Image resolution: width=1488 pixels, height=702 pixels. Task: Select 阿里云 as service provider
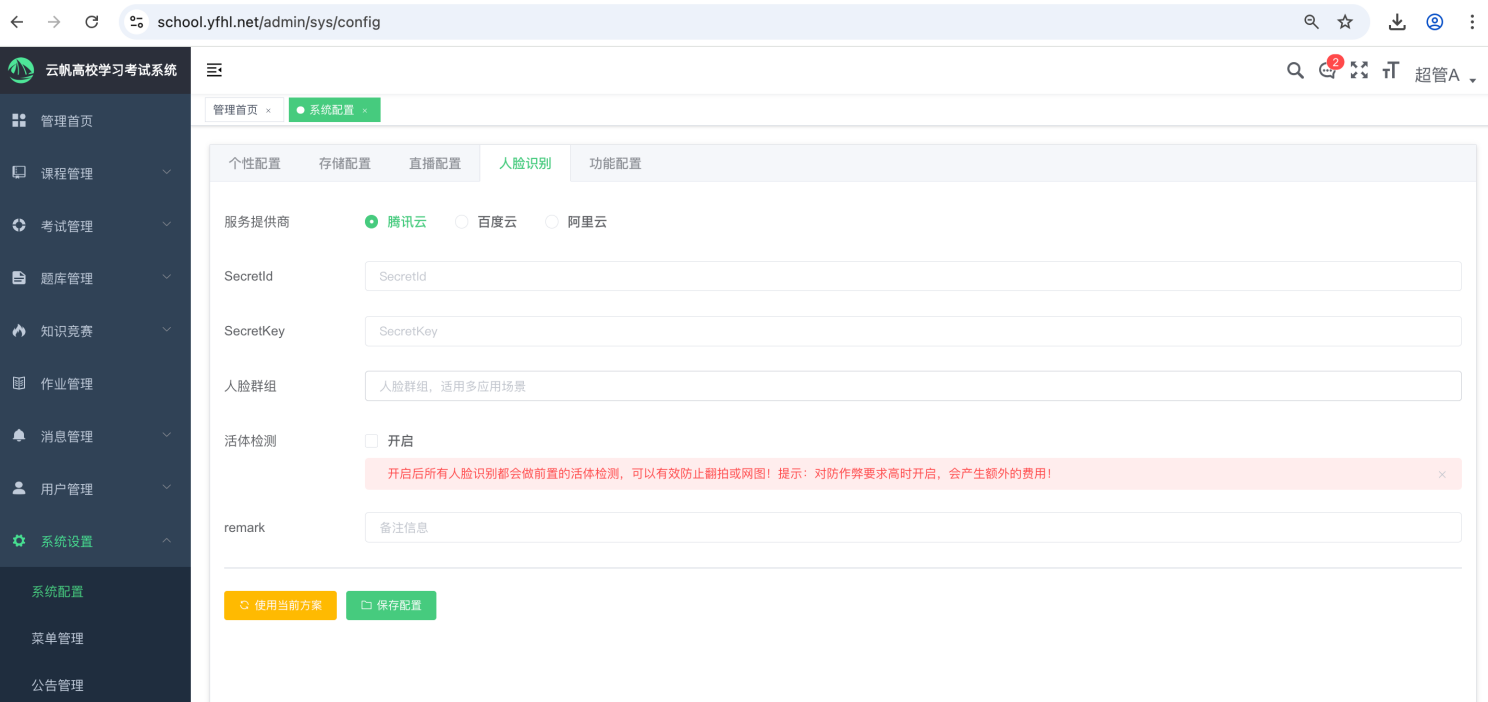(x=552, y=222)
